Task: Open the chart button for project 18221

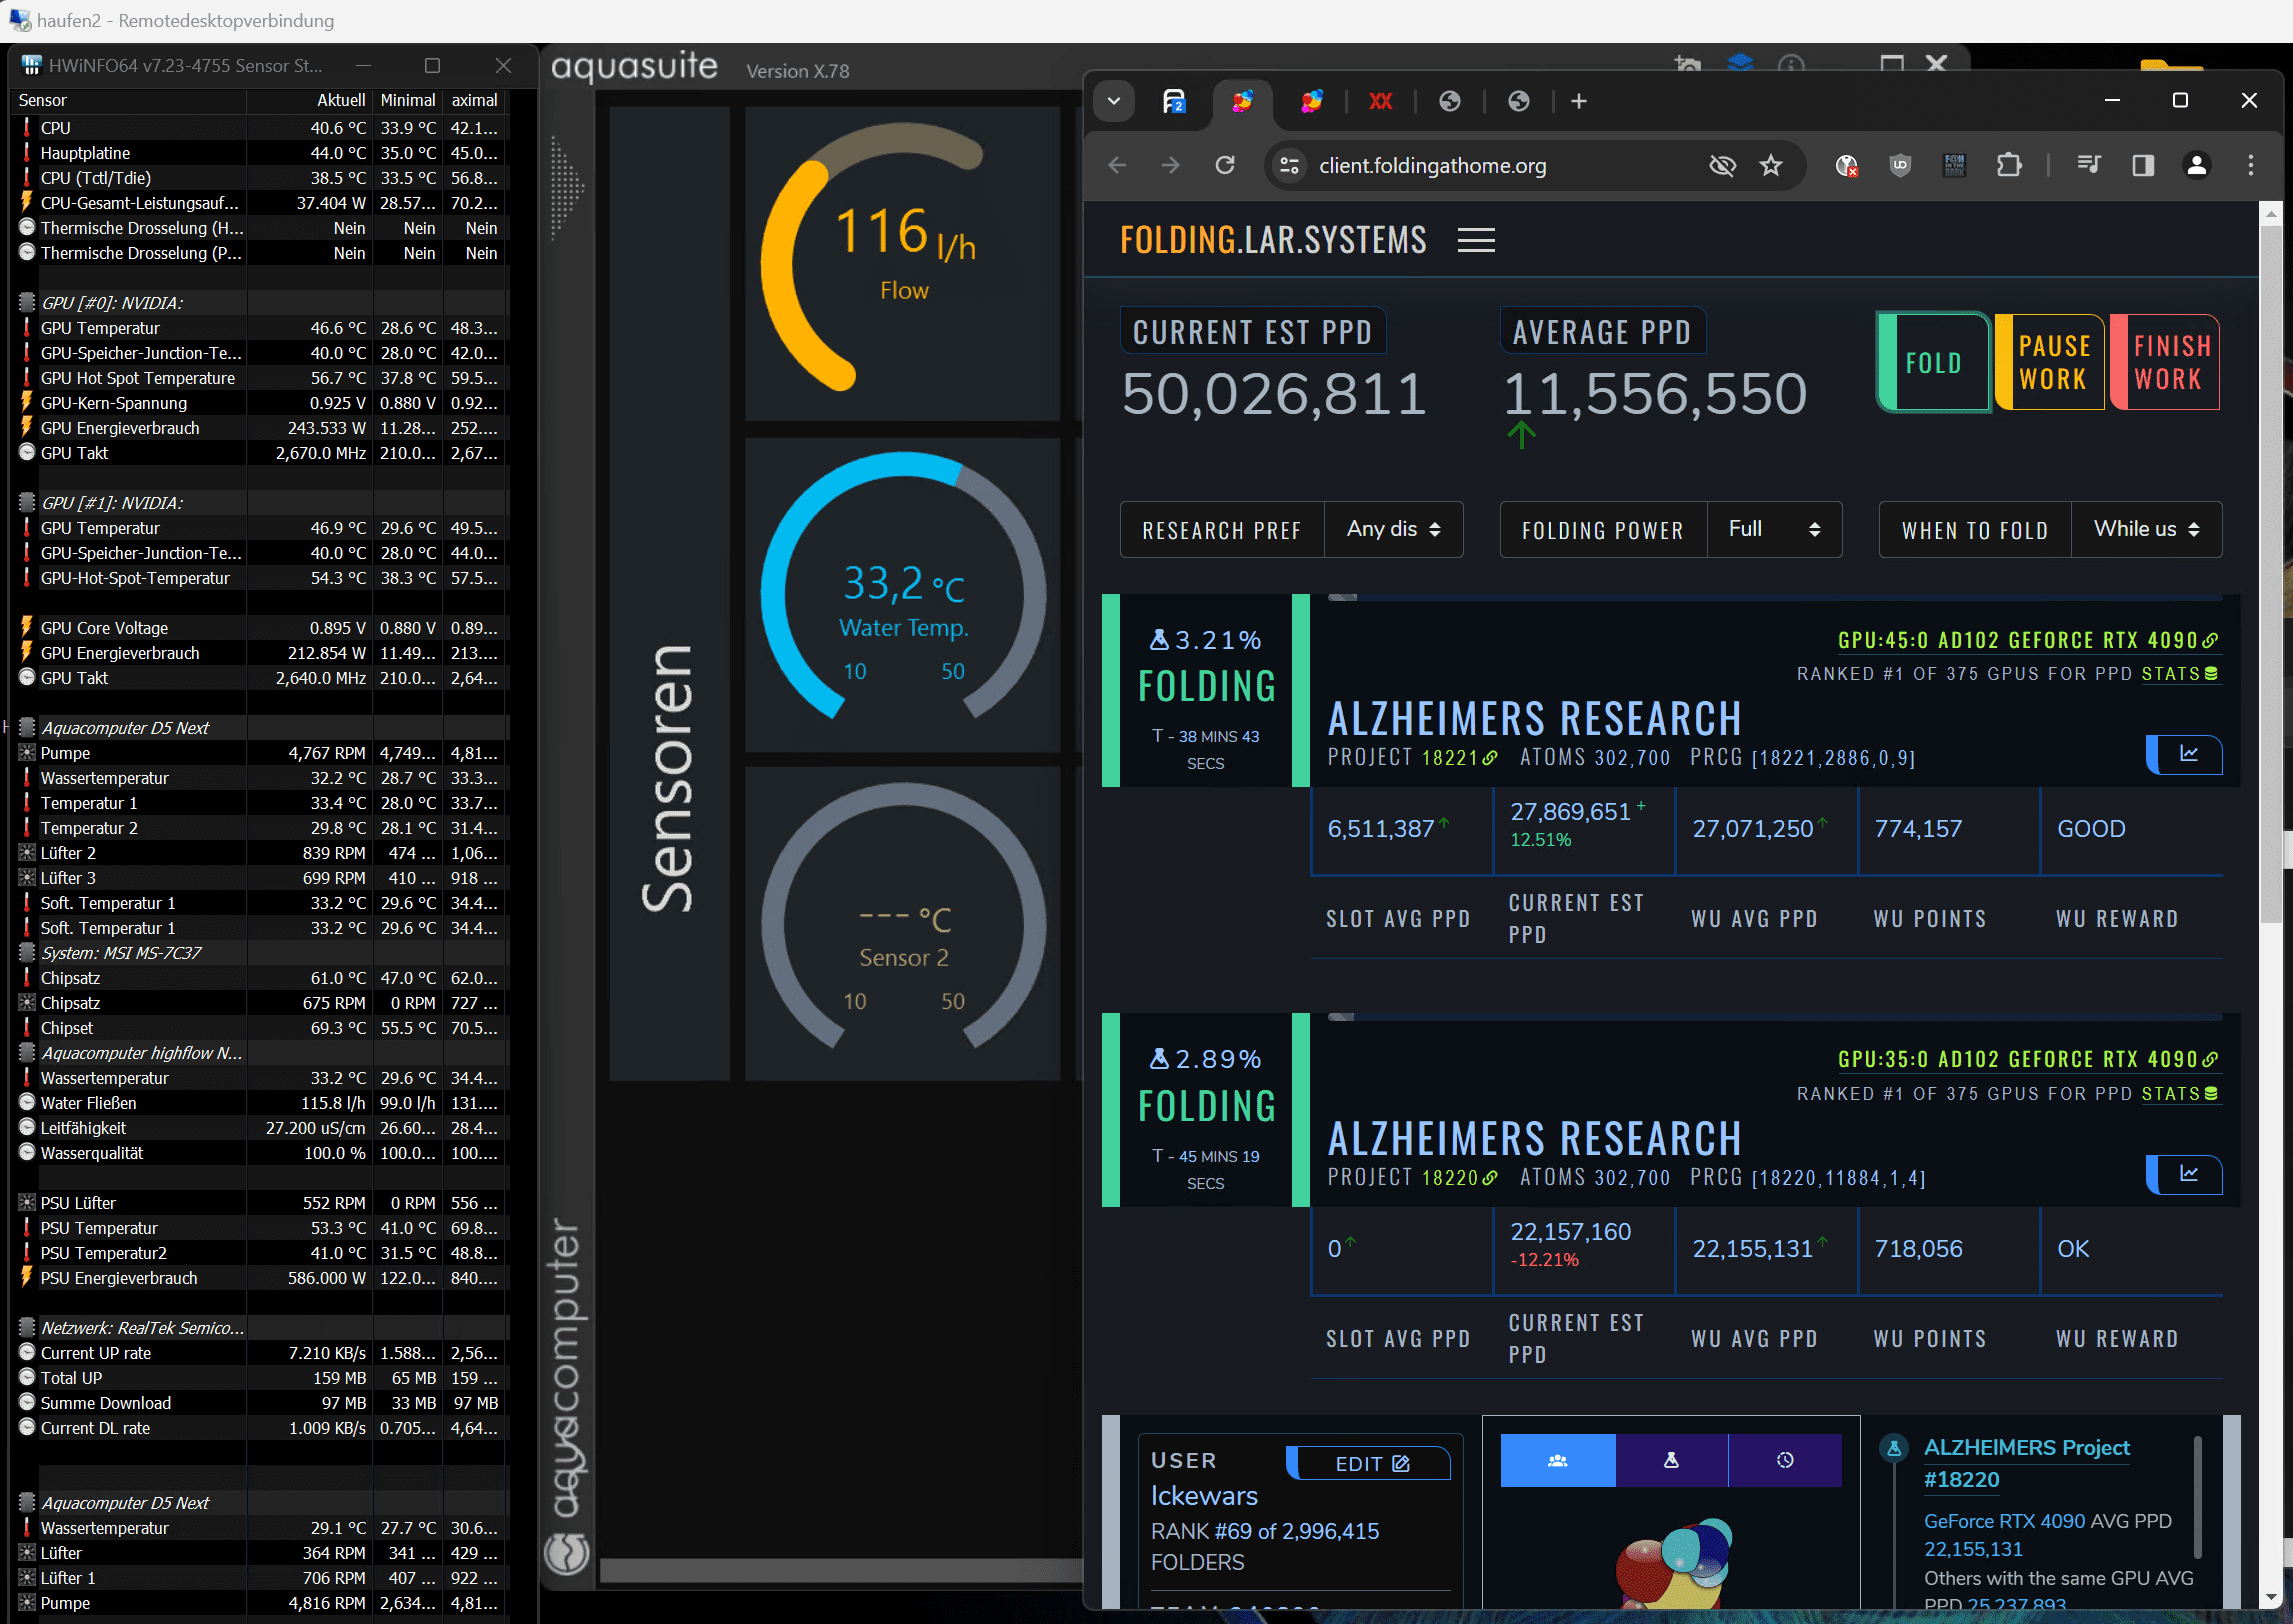Action: coord(2185,754)
